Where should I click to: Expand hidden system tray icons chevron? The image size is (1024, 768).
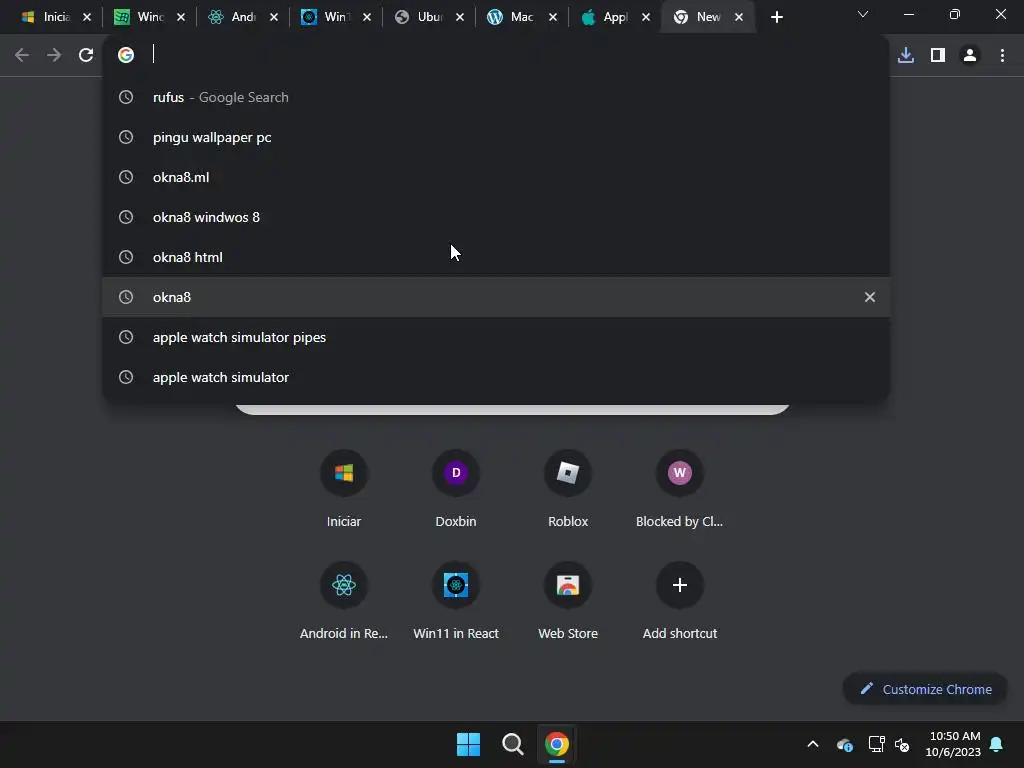(813, 744)
